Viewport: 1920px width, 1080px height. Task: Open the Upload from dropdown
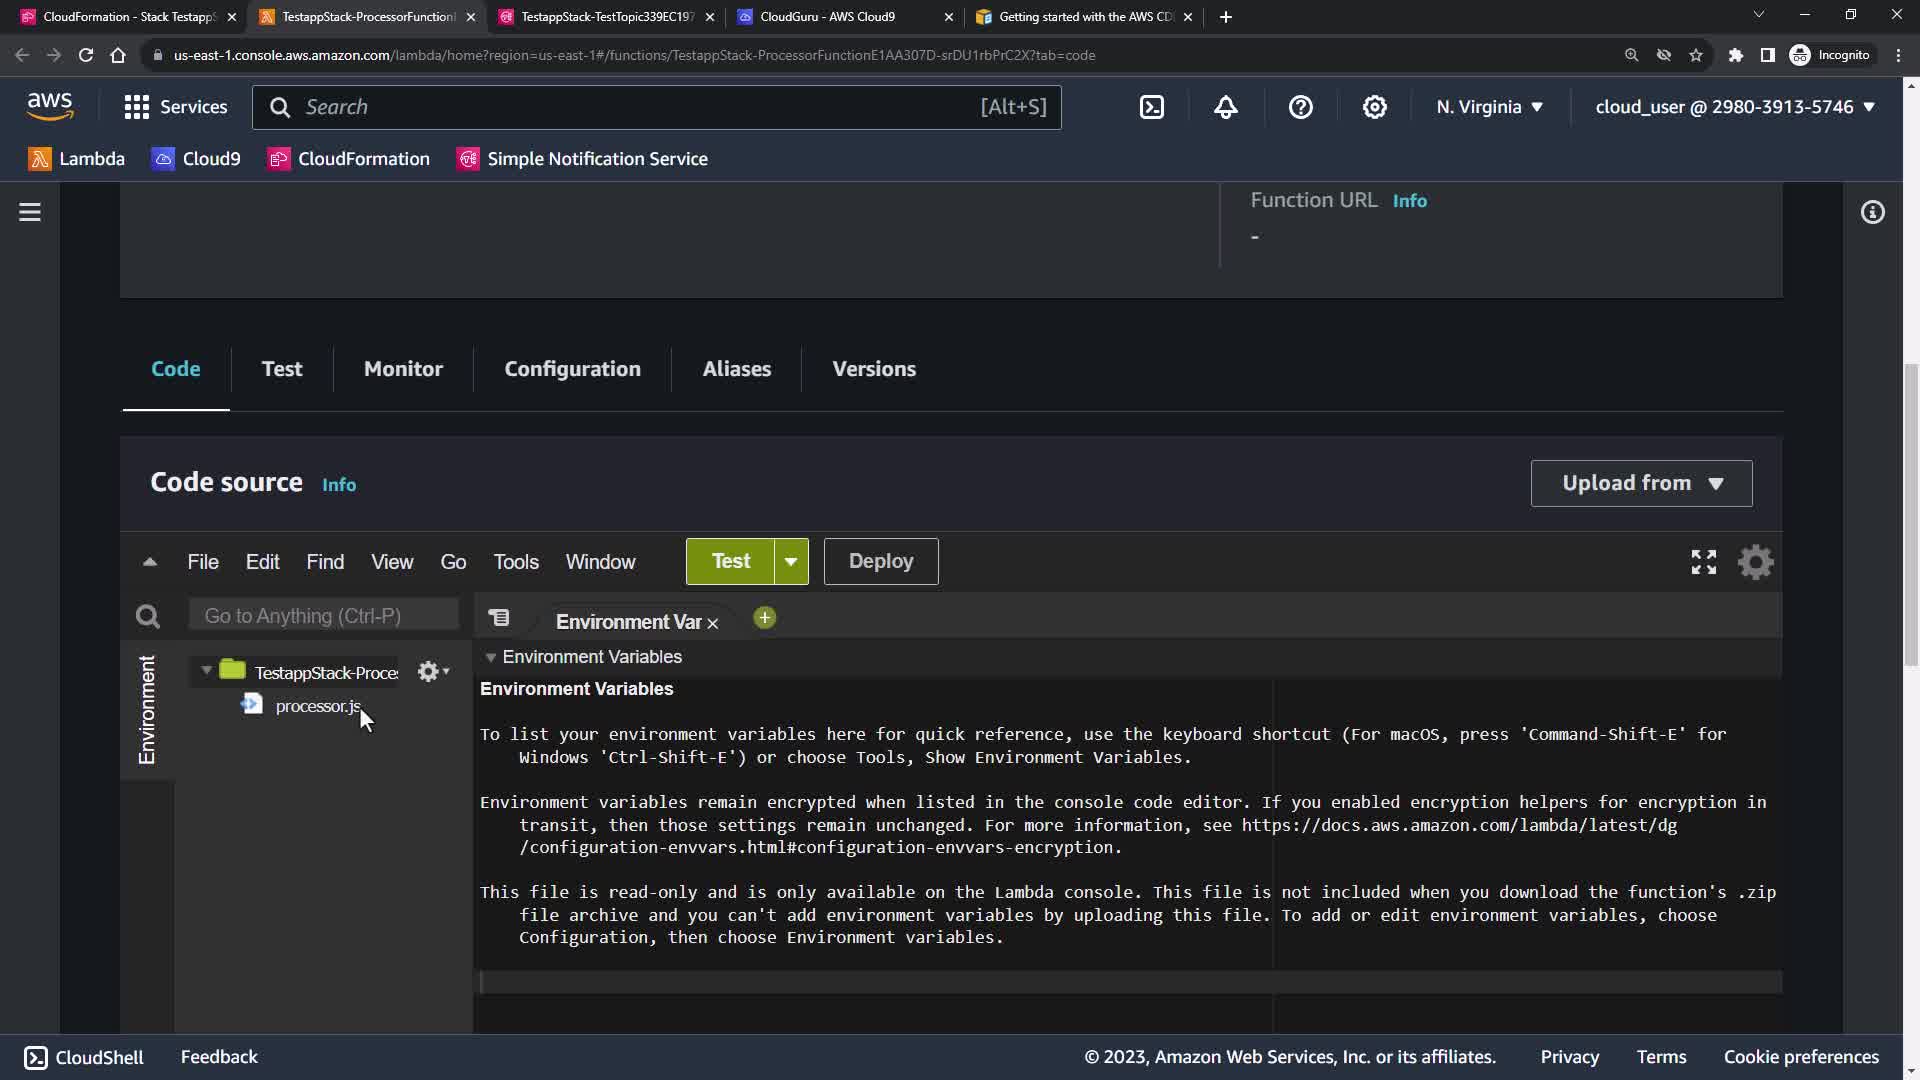1640,483
